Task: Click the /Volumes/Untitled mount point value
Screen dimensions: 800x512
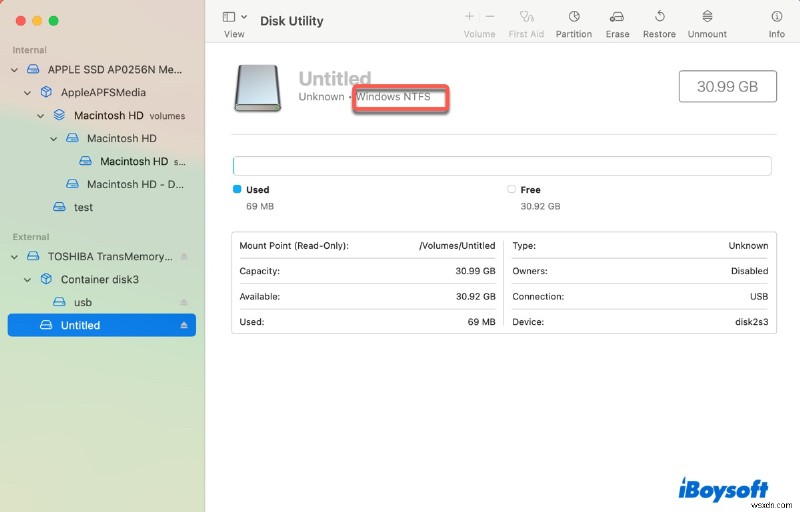Action: pos(457,246)
